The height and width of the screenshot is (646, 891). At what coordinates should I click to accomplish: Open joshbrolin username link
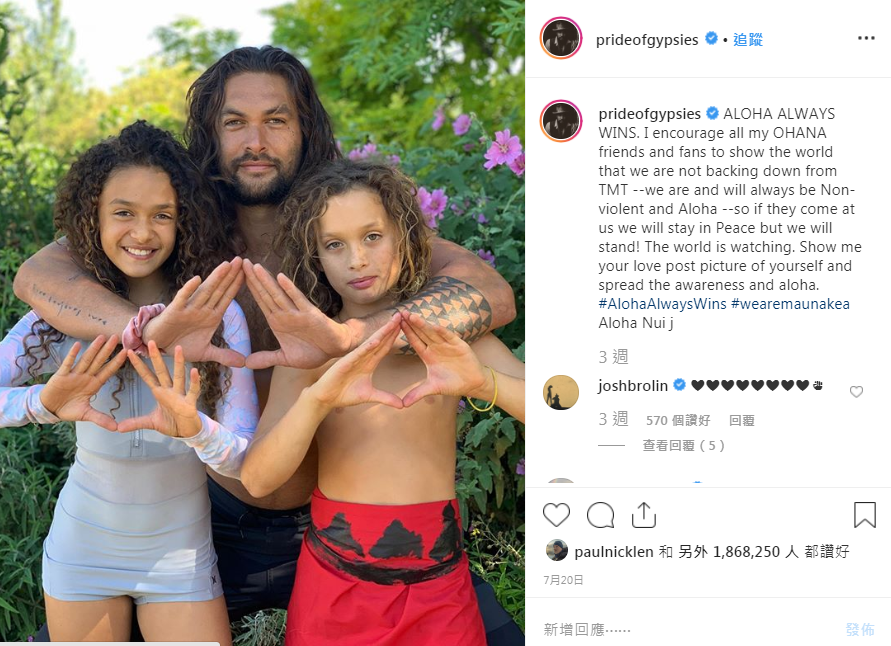(x=633, y=386)
